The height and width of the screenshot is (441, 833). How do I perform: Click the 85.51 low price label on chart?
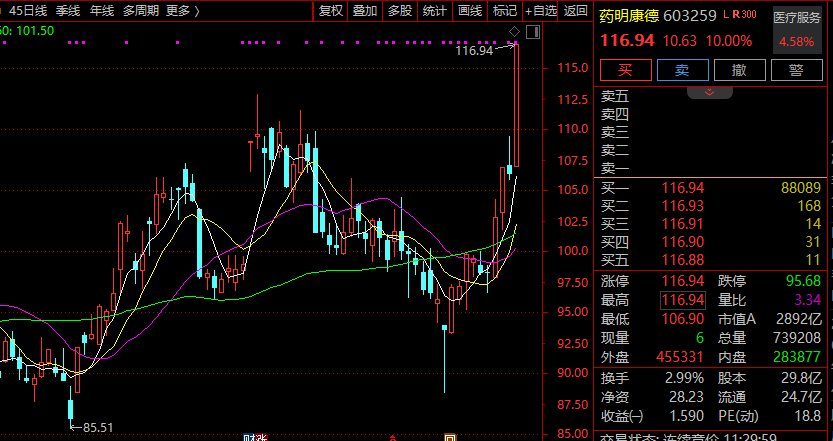click(98, 427)
